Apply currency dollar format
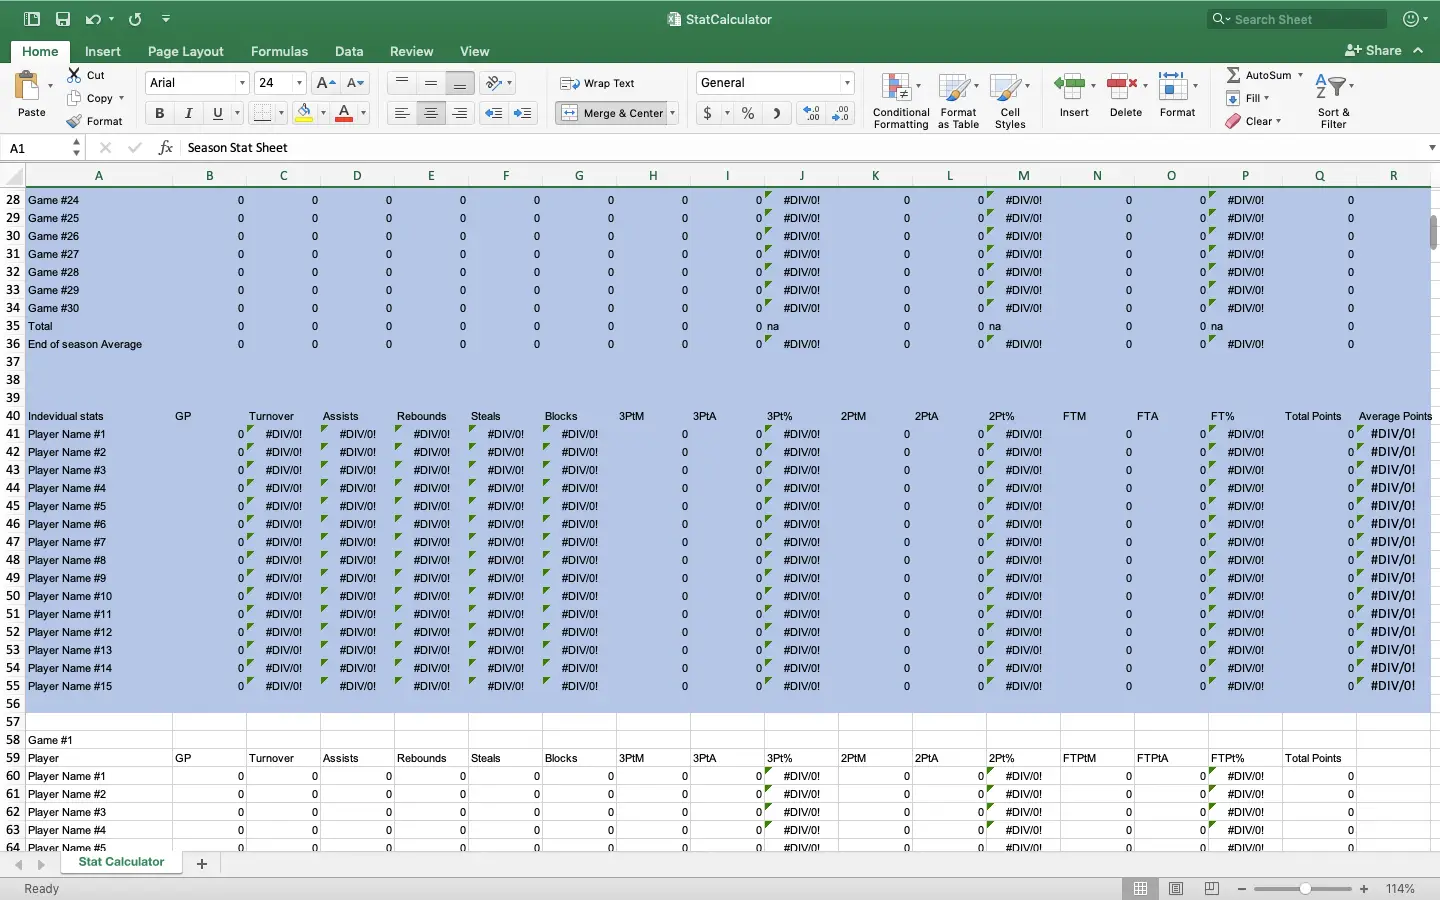 click(707, 113)
